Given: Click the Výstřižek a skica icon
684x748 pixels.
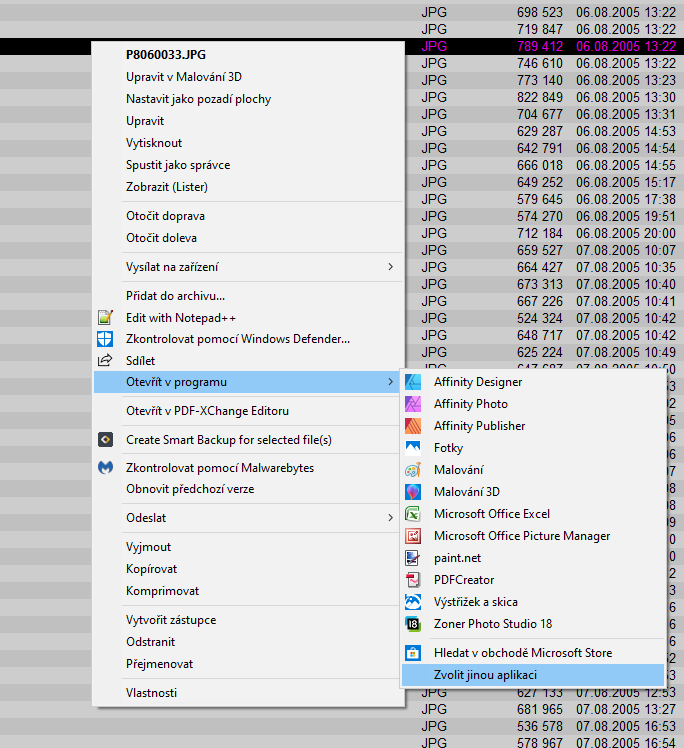Looking at the screenshot, I should click(413, 602).
